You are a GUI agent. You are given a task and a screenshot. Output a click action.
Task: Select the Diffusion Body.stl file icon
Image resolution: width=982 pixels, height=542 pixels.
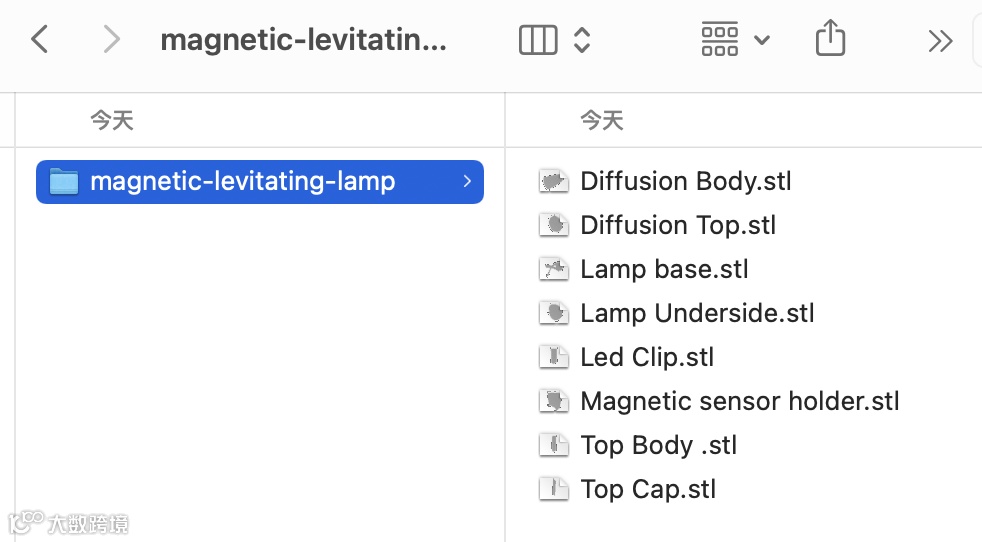(553, 181)
